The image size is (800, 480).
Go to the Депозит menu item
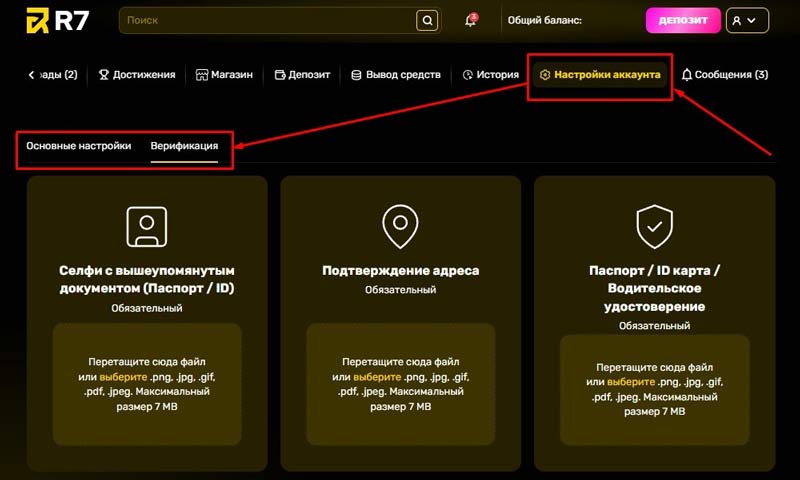(305, 75)
